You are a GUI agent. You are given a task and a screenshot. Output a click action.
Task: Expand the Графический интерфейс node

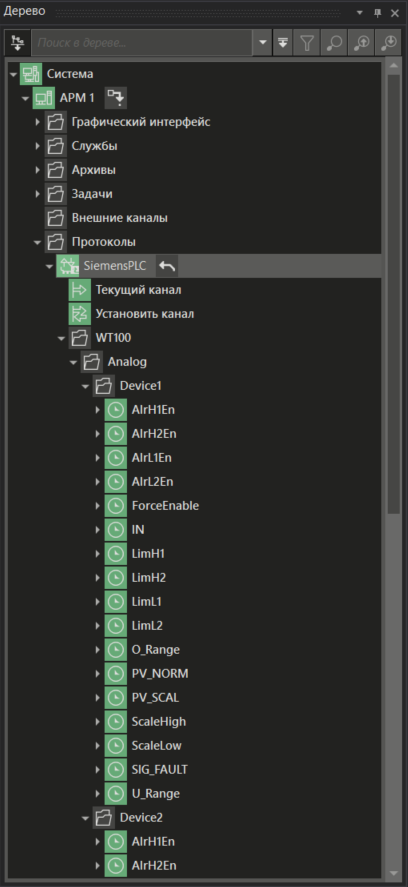tap(37, 122)
